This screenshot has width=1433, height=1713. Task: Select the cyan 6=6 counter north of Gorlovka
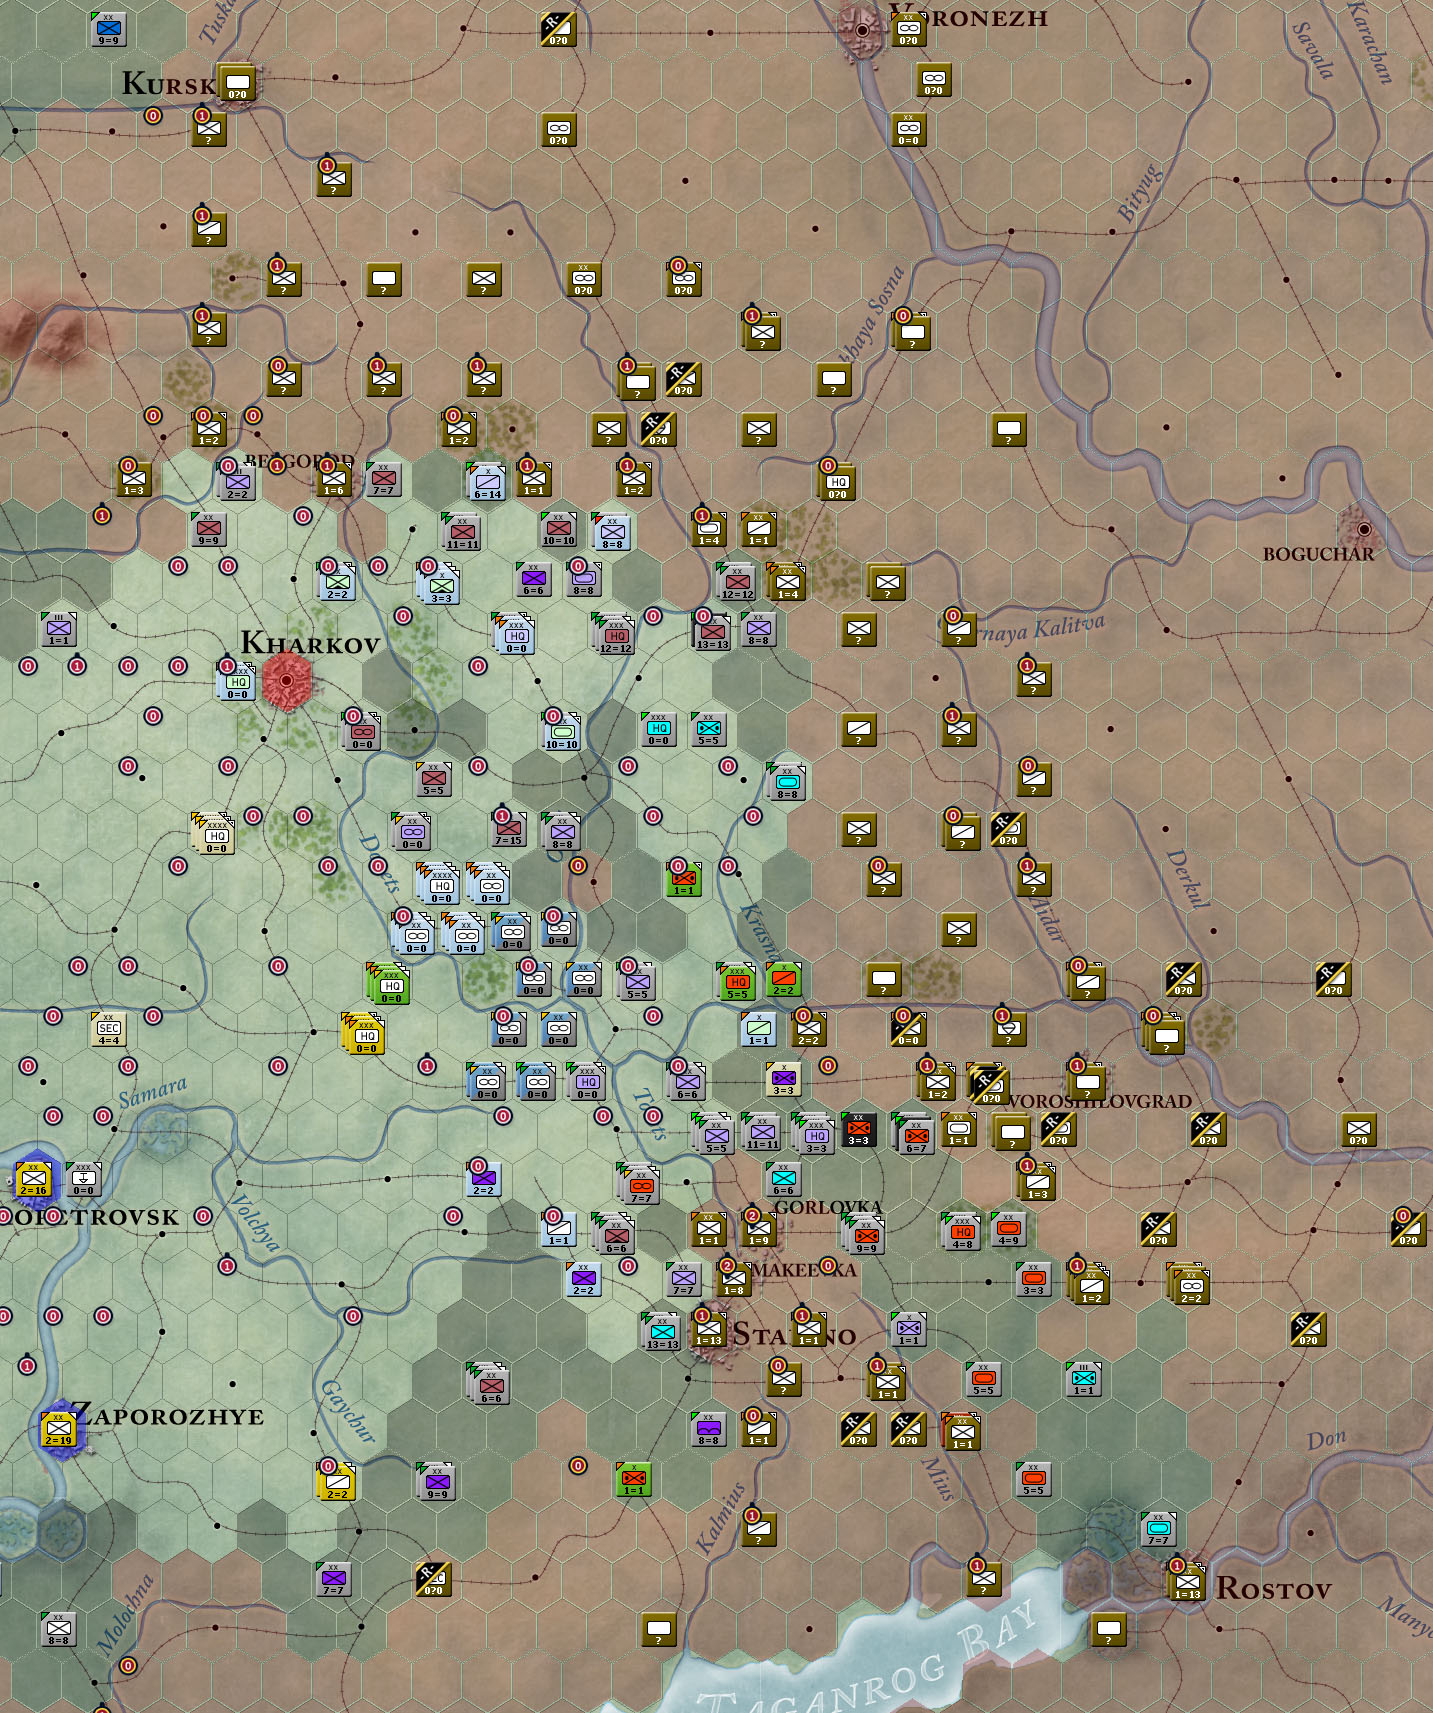click(784, 1180)
